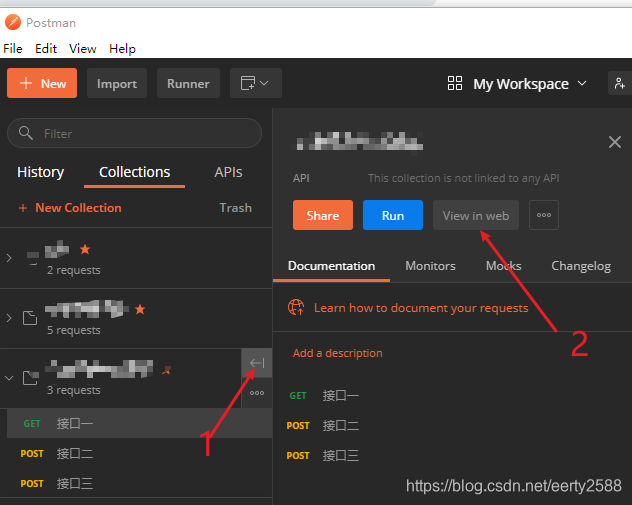The width and height of the screenshot is (632, 505).
Task: Click the Postman logo icon
Action: pos(13,22)
